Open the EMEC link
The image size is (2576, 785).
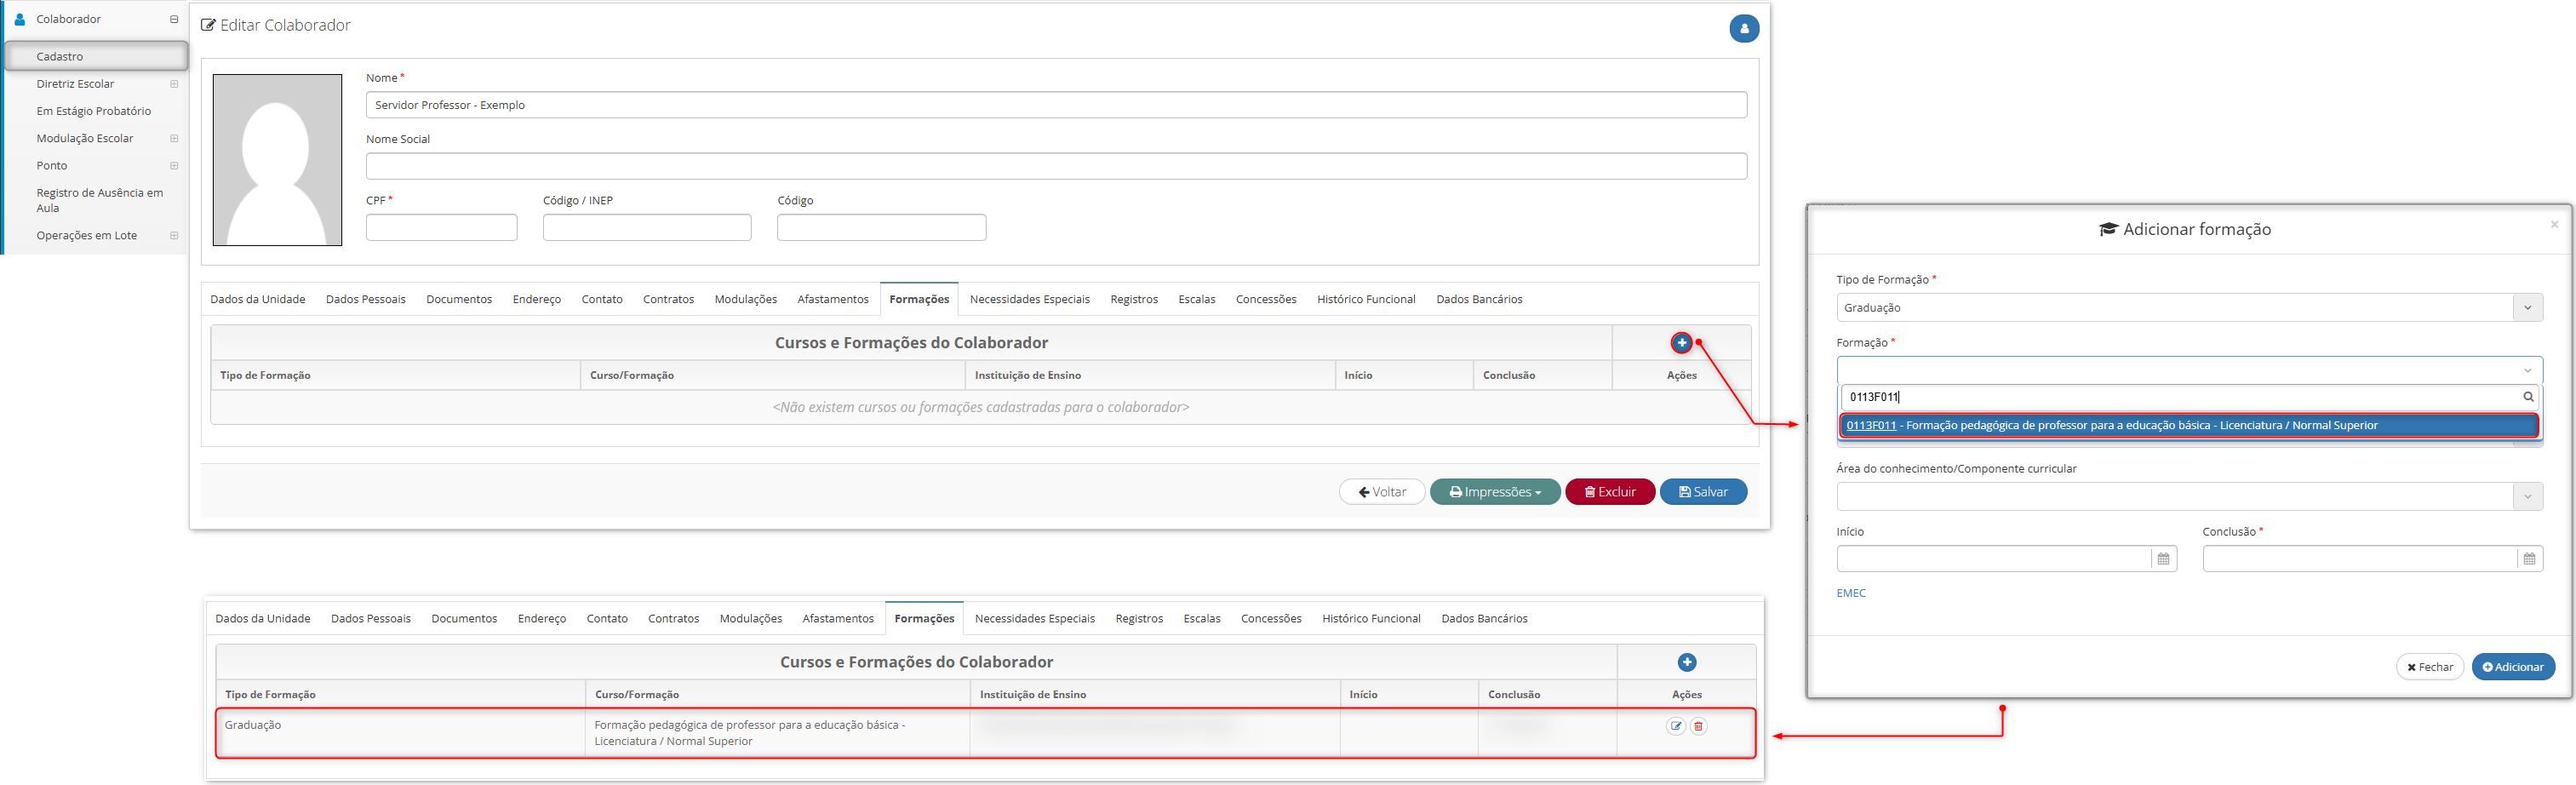(x=1850, y=593)
